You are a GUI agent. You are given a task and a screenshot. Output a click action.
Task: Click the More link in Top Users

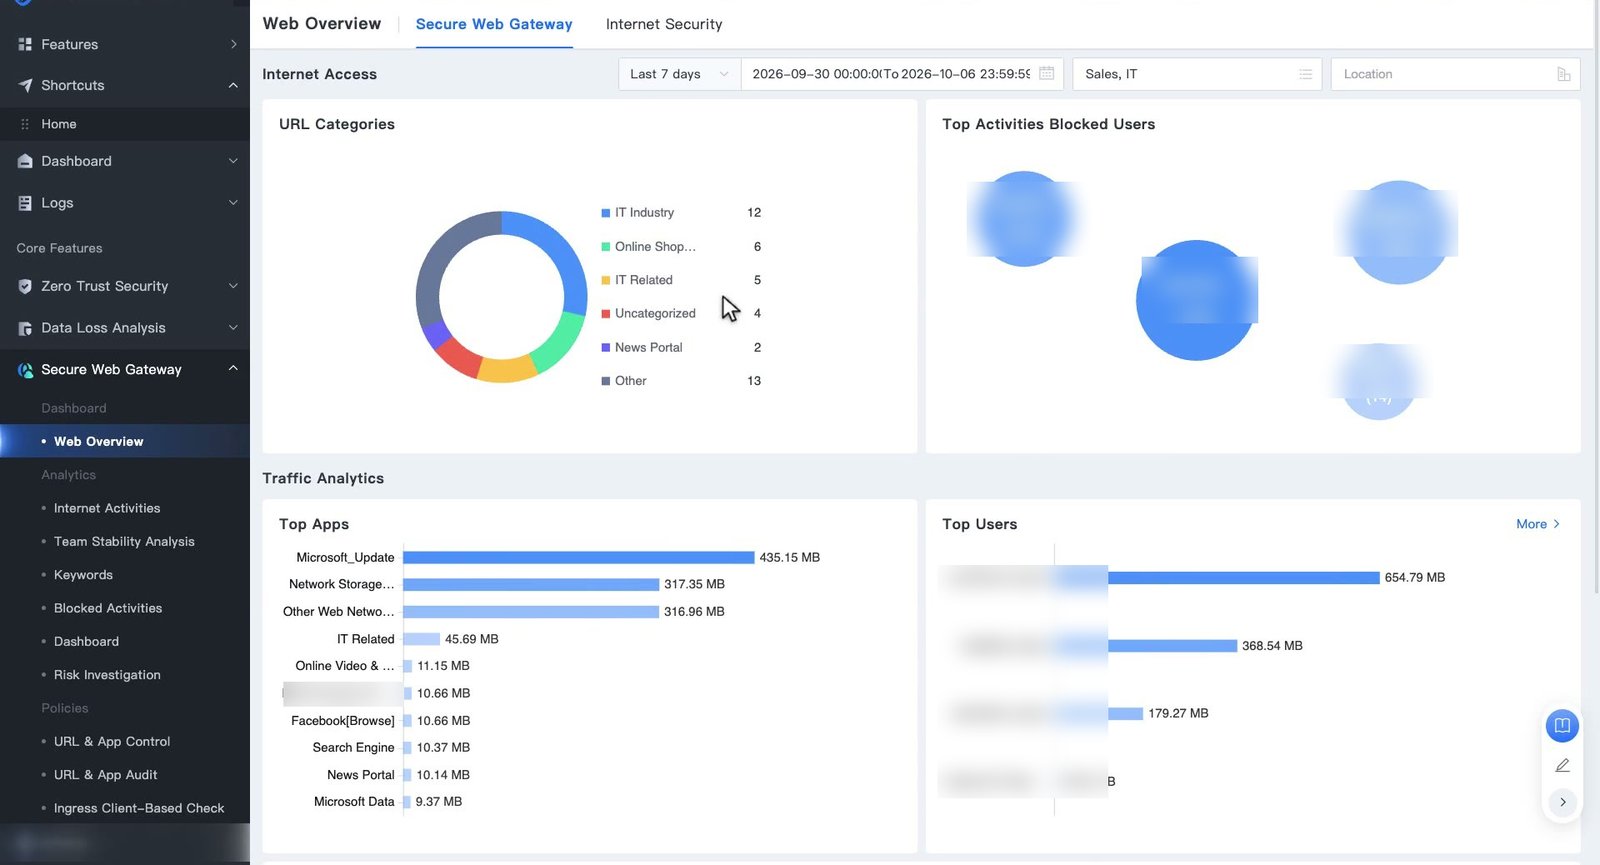pyautogui.click(x=1538, y=524)
